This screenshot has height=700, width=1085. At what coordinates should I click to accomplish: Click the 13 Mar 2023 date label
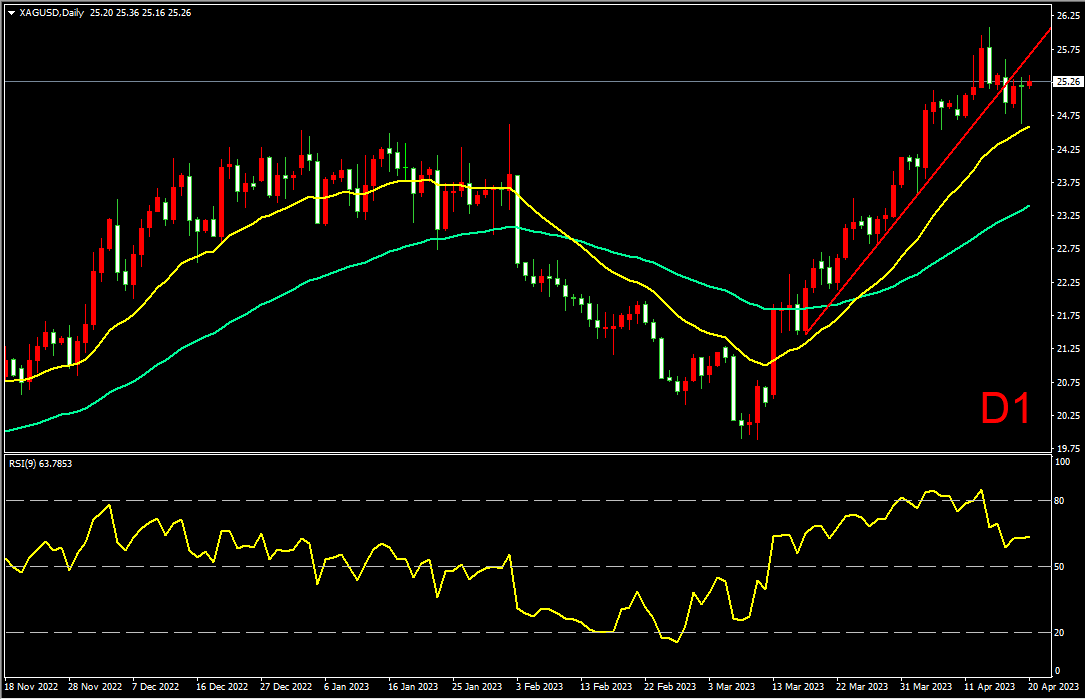pyautogui.click(x=798, y=687)
